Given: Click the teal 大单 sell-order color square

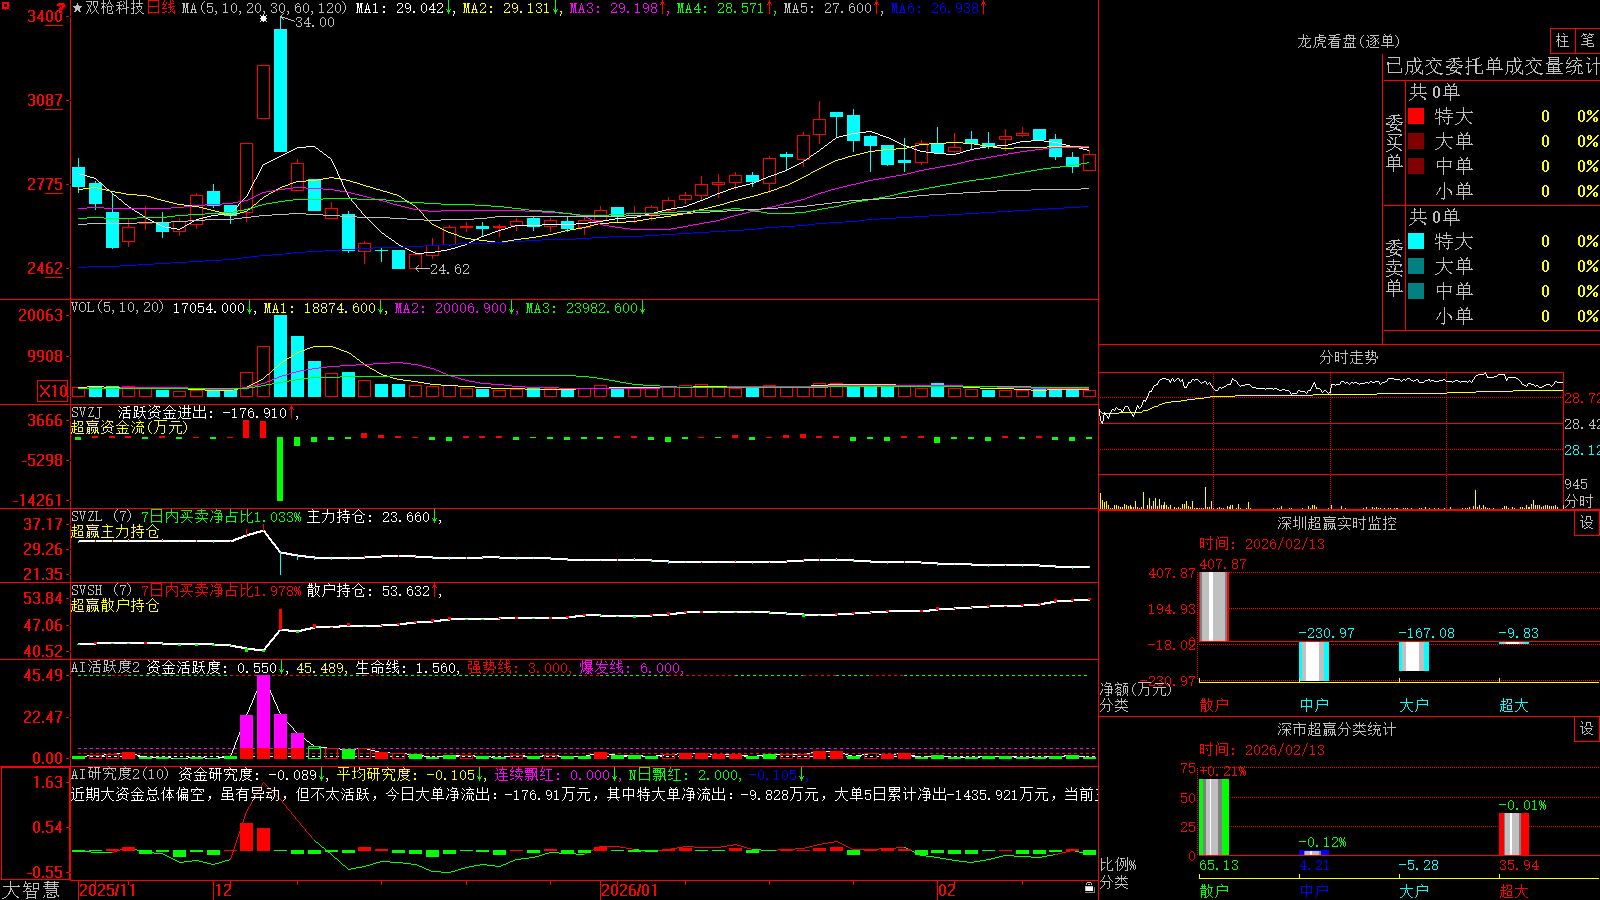Looking at the screenshot, I should tap(1416, 266).
